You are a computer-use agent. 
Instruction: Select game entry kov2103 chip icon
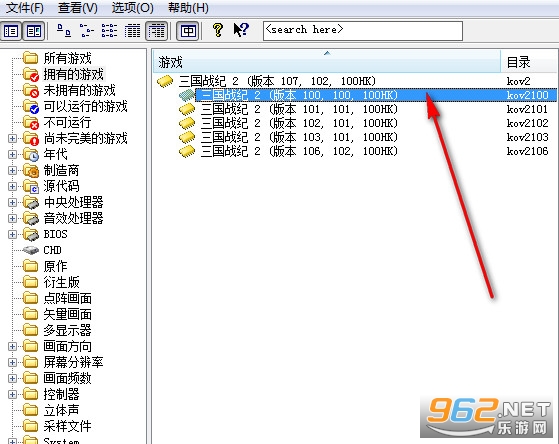(x=187, y=137)
